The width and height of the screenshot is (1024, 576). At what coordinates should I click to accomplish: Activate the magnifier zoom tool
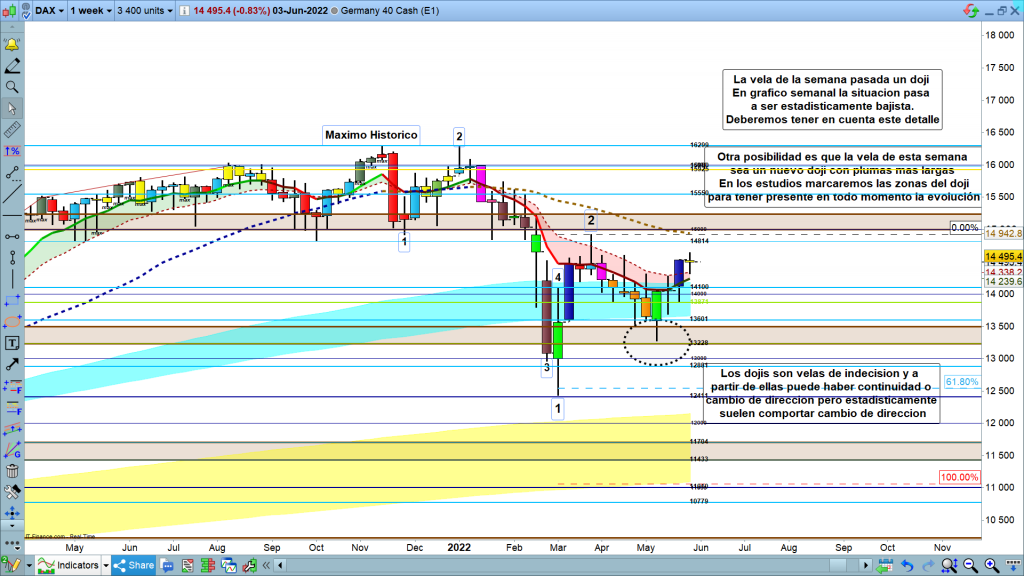point(12,87)
